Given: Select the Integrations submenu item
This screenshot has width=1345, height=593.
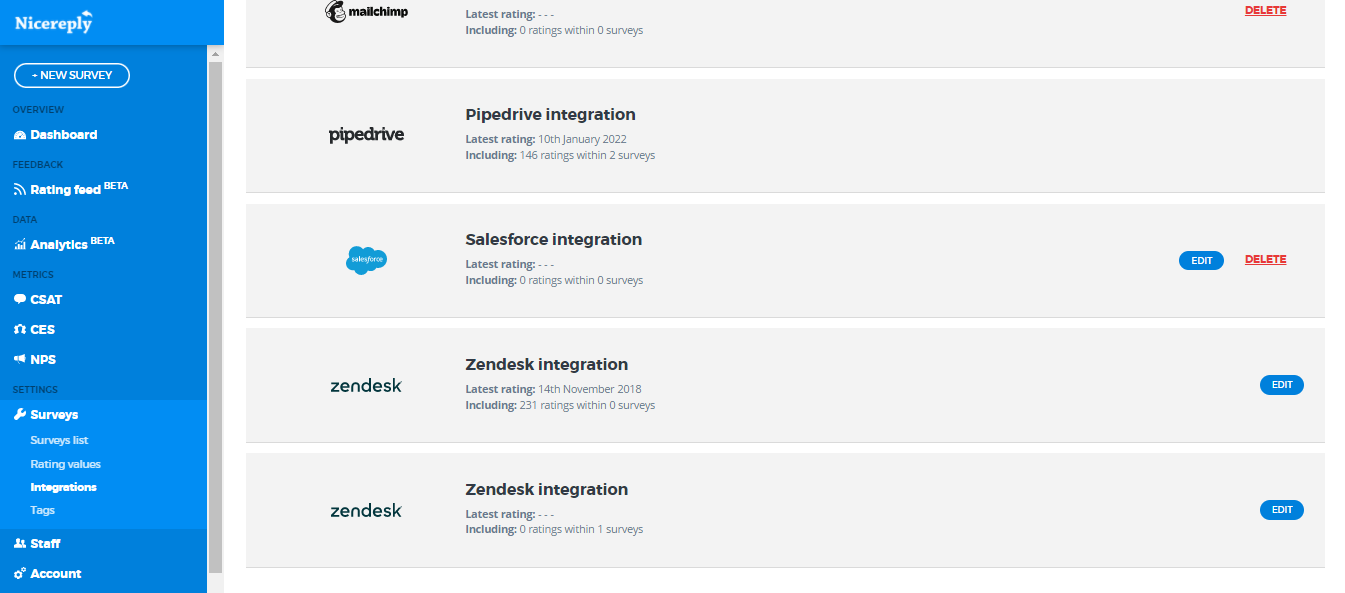Looking at the screenshot, I should point(63,487).
